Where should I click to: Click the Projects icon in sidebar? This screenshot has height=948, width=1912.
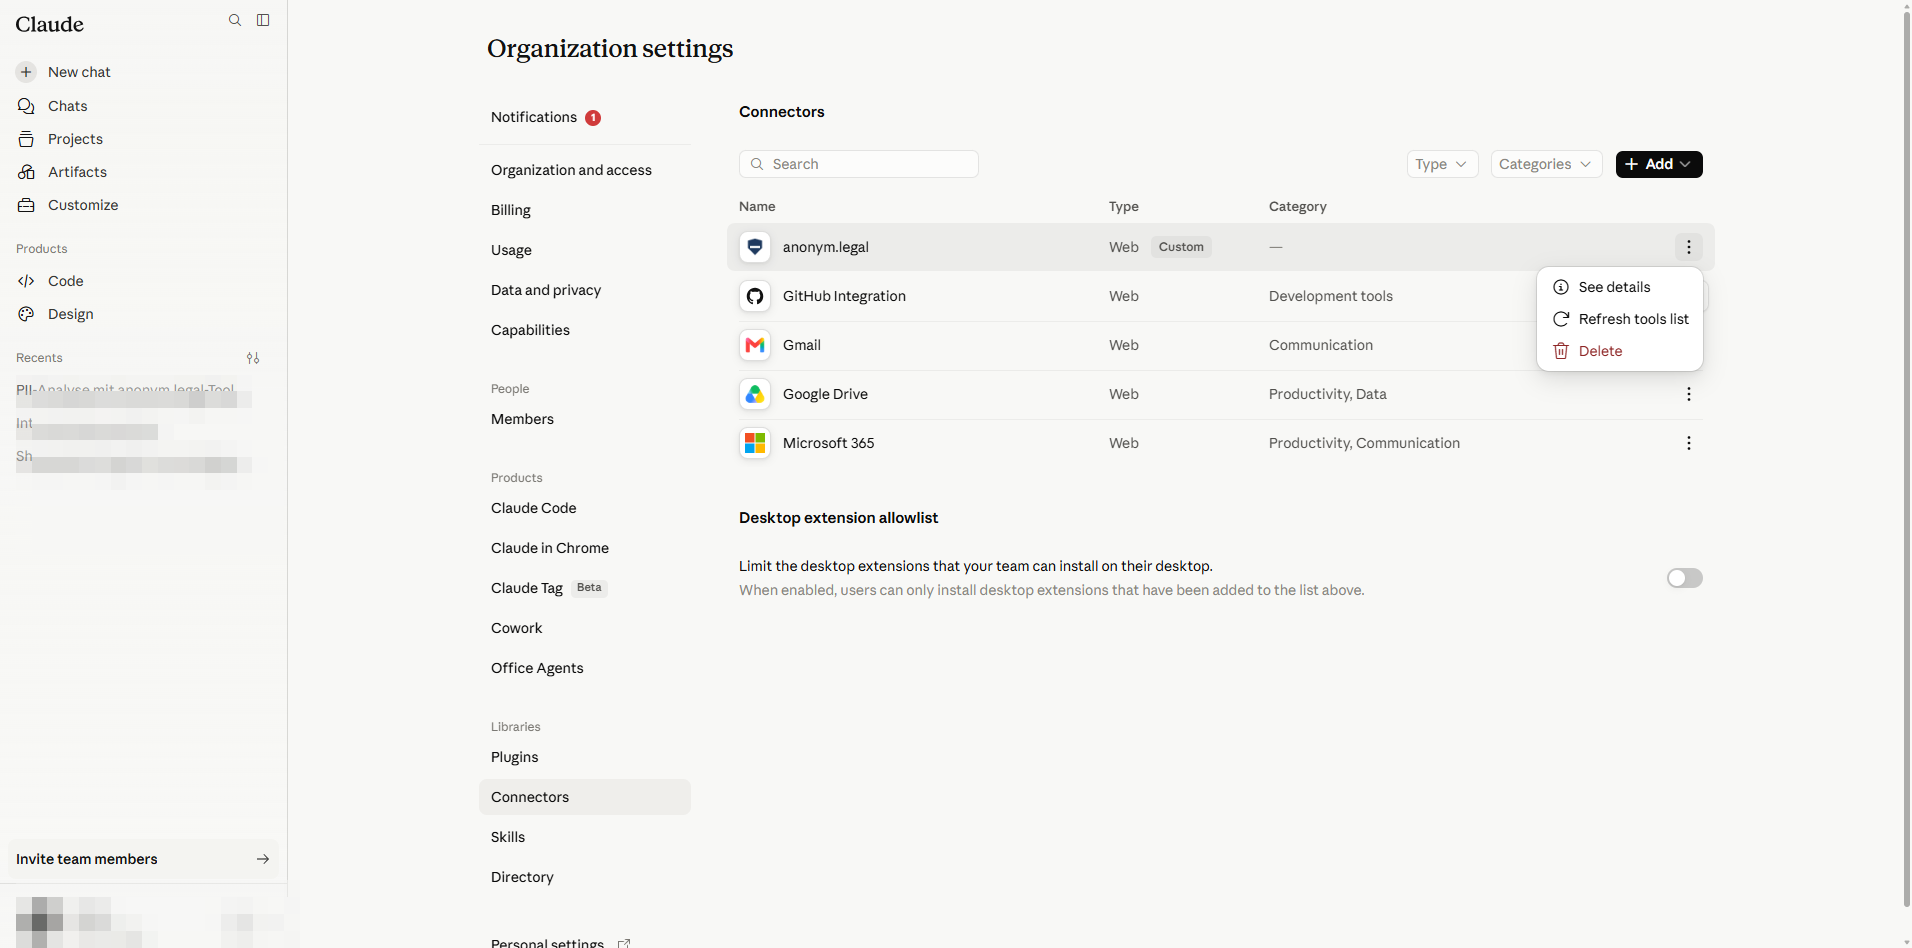[x=26, y=139]
